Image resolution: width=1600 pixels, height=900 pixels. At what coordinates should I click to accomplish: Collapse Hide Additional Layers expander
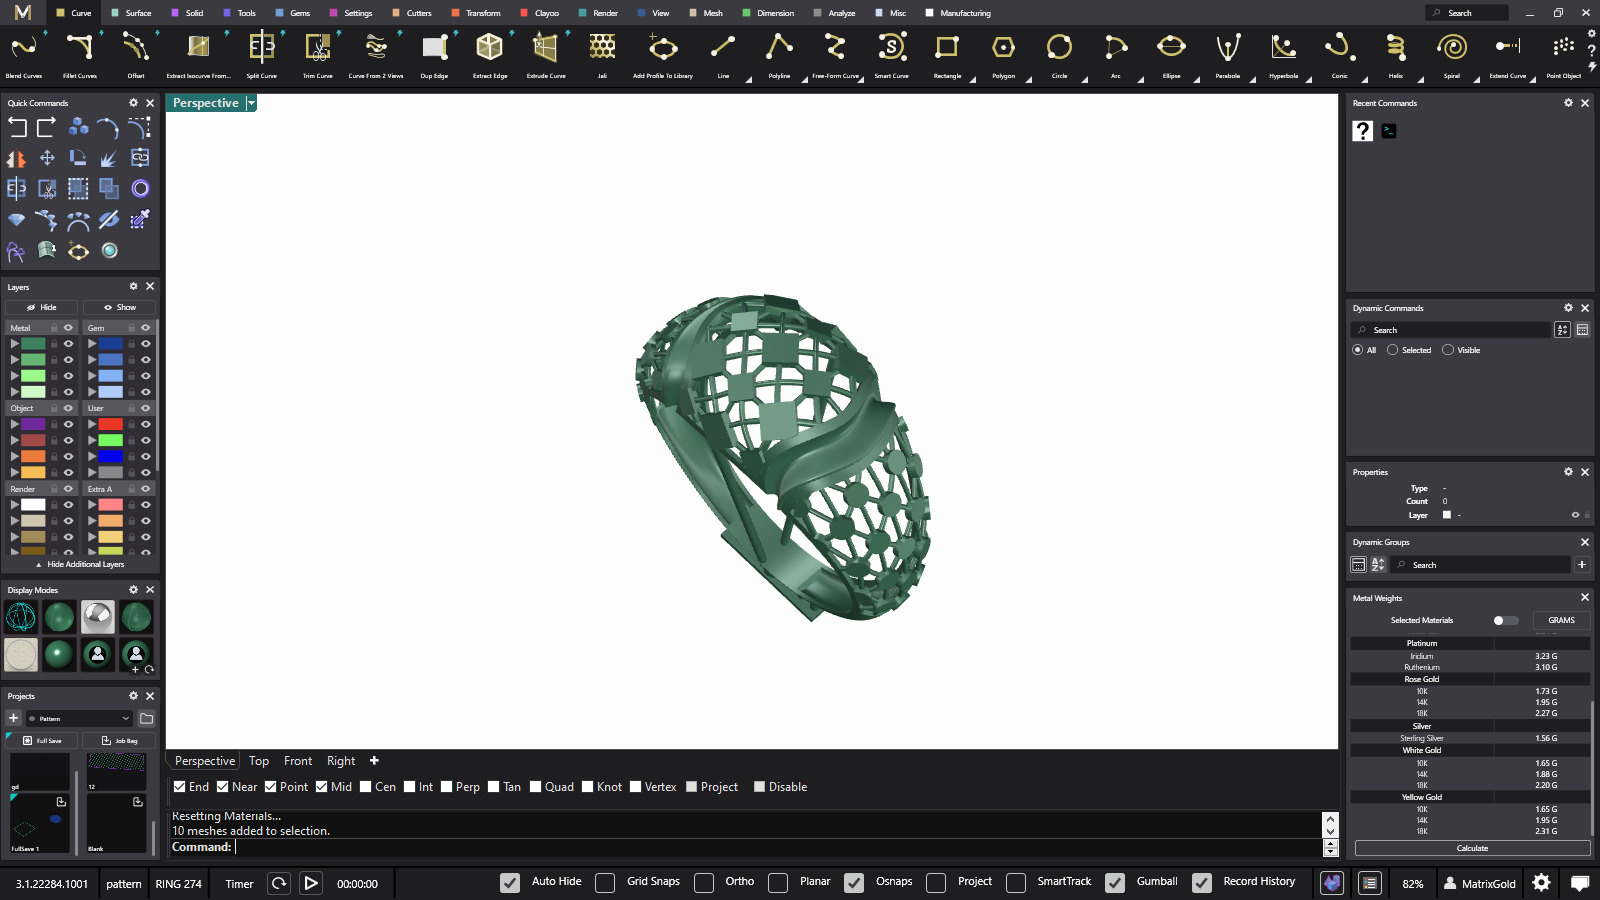pyautogui.click(x=80, y=564)
